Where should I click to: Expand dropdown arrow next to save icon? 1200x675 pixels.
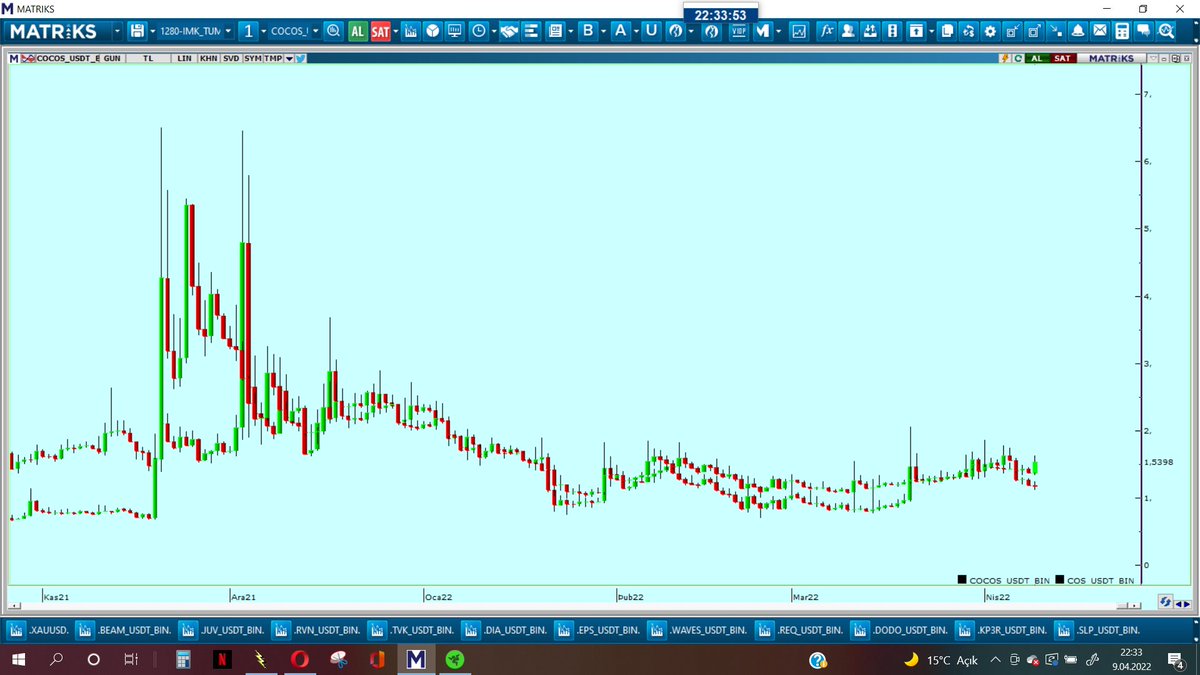pos(151,31)
